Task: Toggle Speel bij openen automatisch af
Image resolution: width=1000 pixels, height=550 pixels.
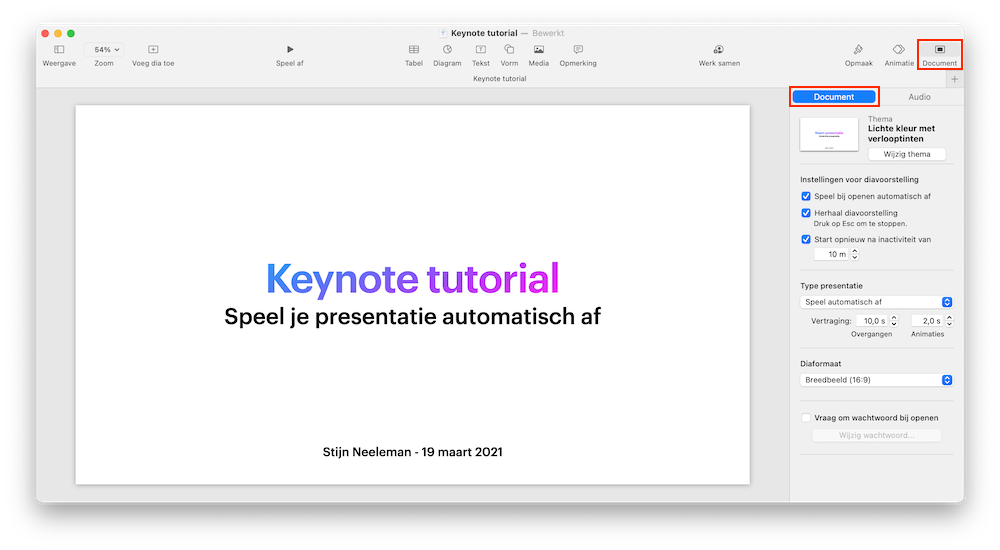Action: [x=806, y=197]
